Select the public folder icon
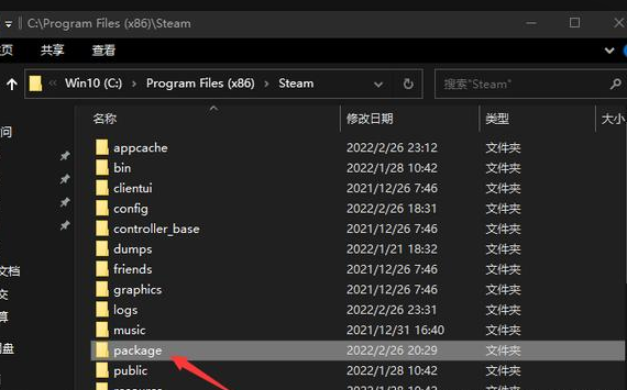The width and height of the screenshot is (627, 390). [x=102, y=370]
